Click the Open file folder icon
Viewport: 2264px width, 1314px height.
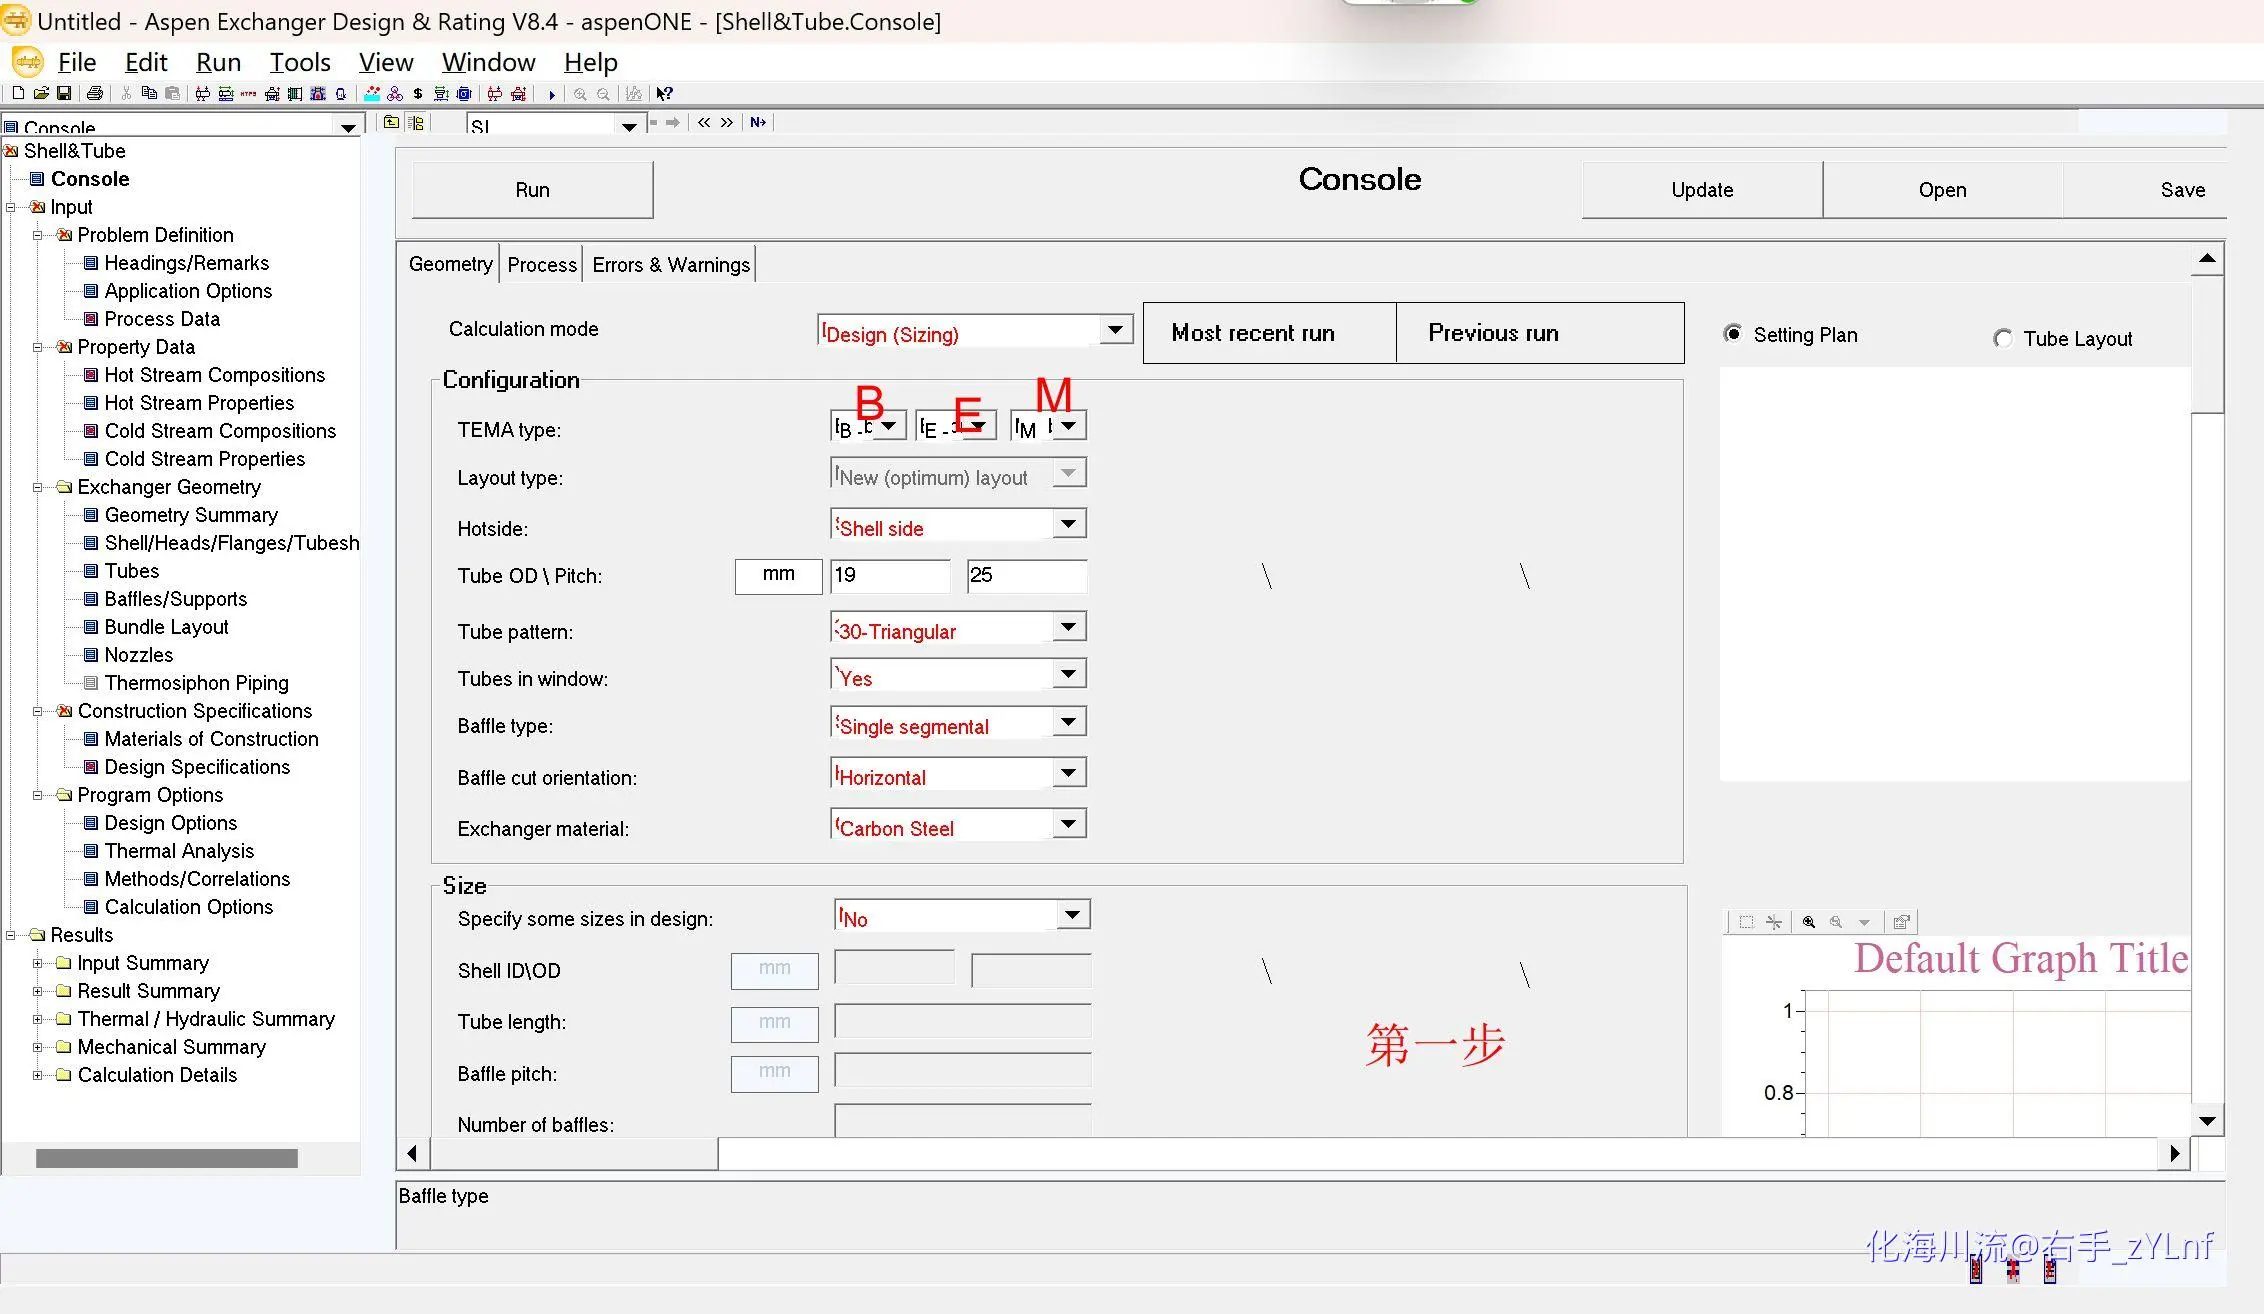(41, 94)
